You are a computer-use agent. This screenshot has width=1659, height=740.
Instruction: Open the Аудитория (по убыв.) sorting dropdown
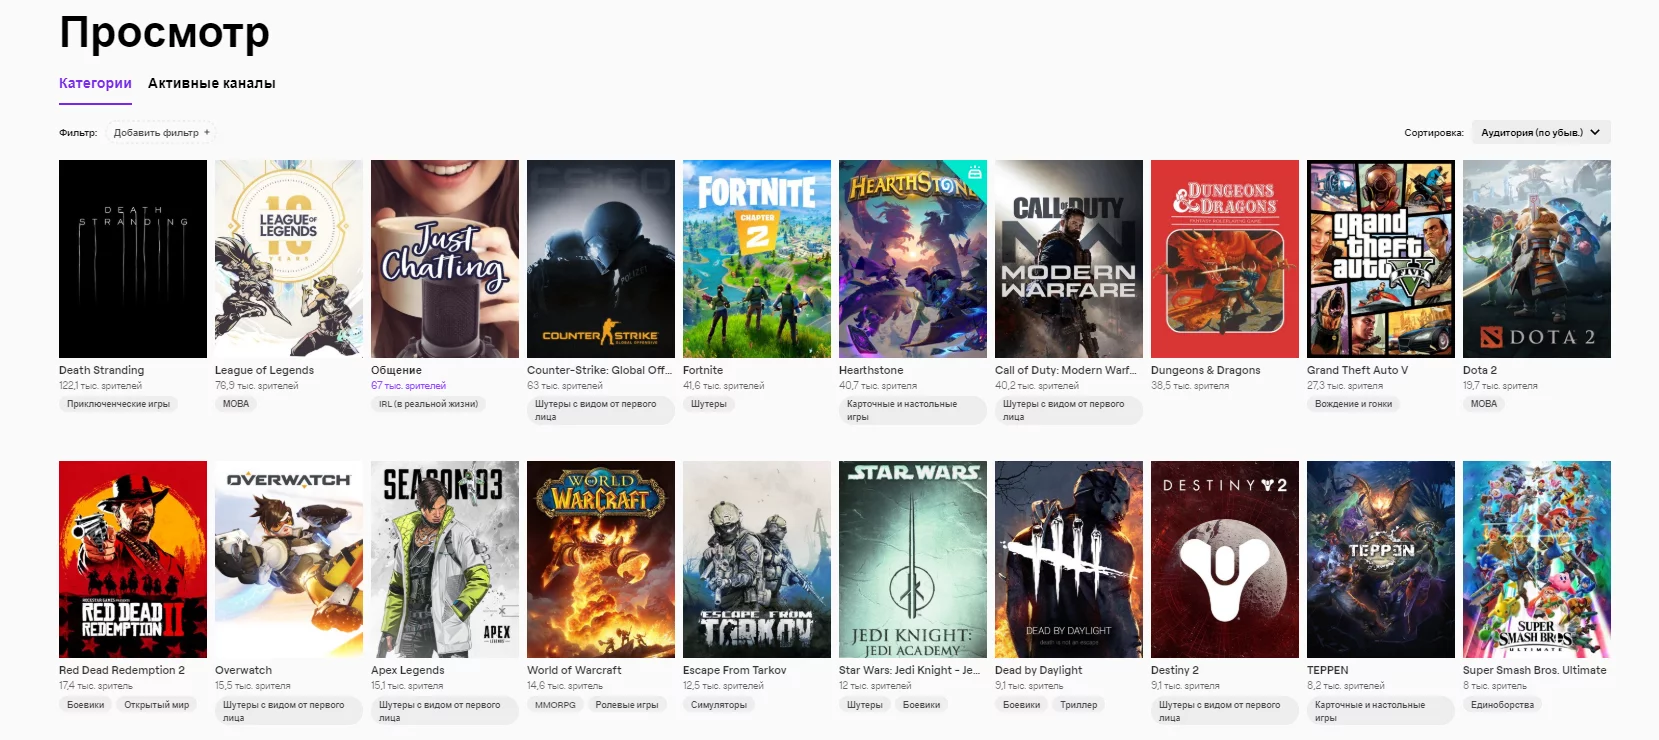(1541, 132)
